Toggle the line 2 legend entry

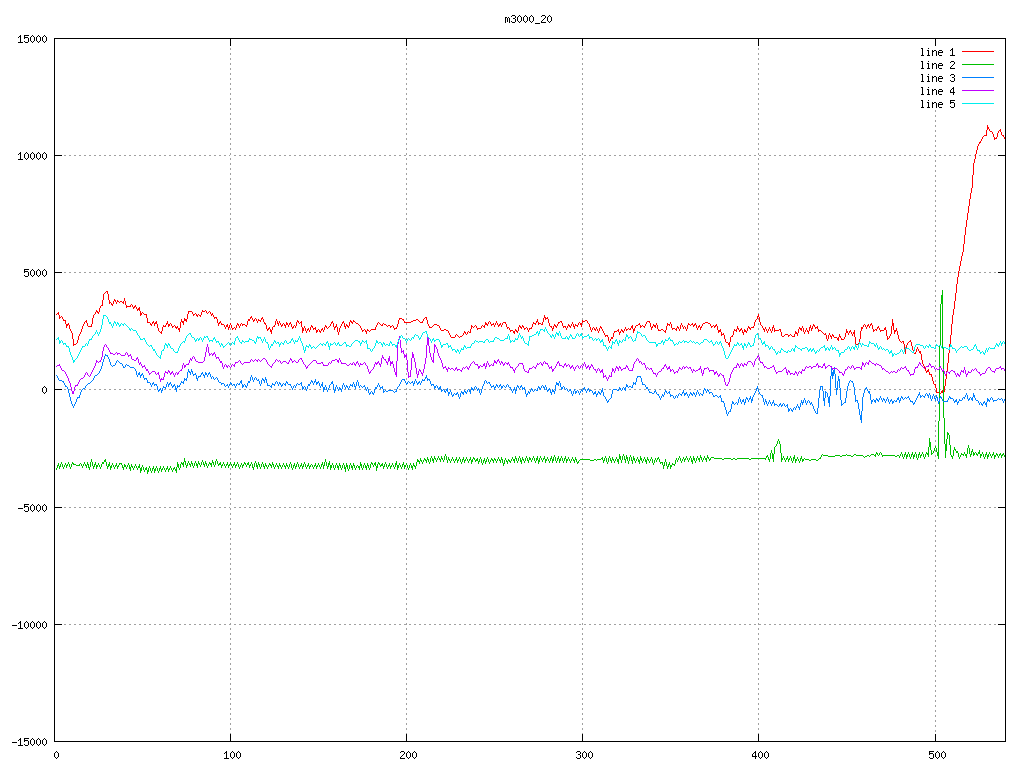click(x=938, y=65)
